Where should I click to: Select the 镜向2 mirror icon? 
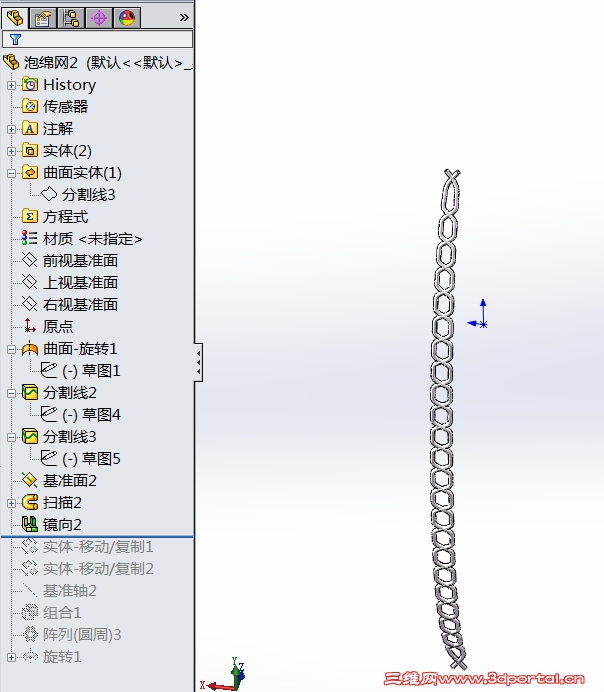(30, 524)
